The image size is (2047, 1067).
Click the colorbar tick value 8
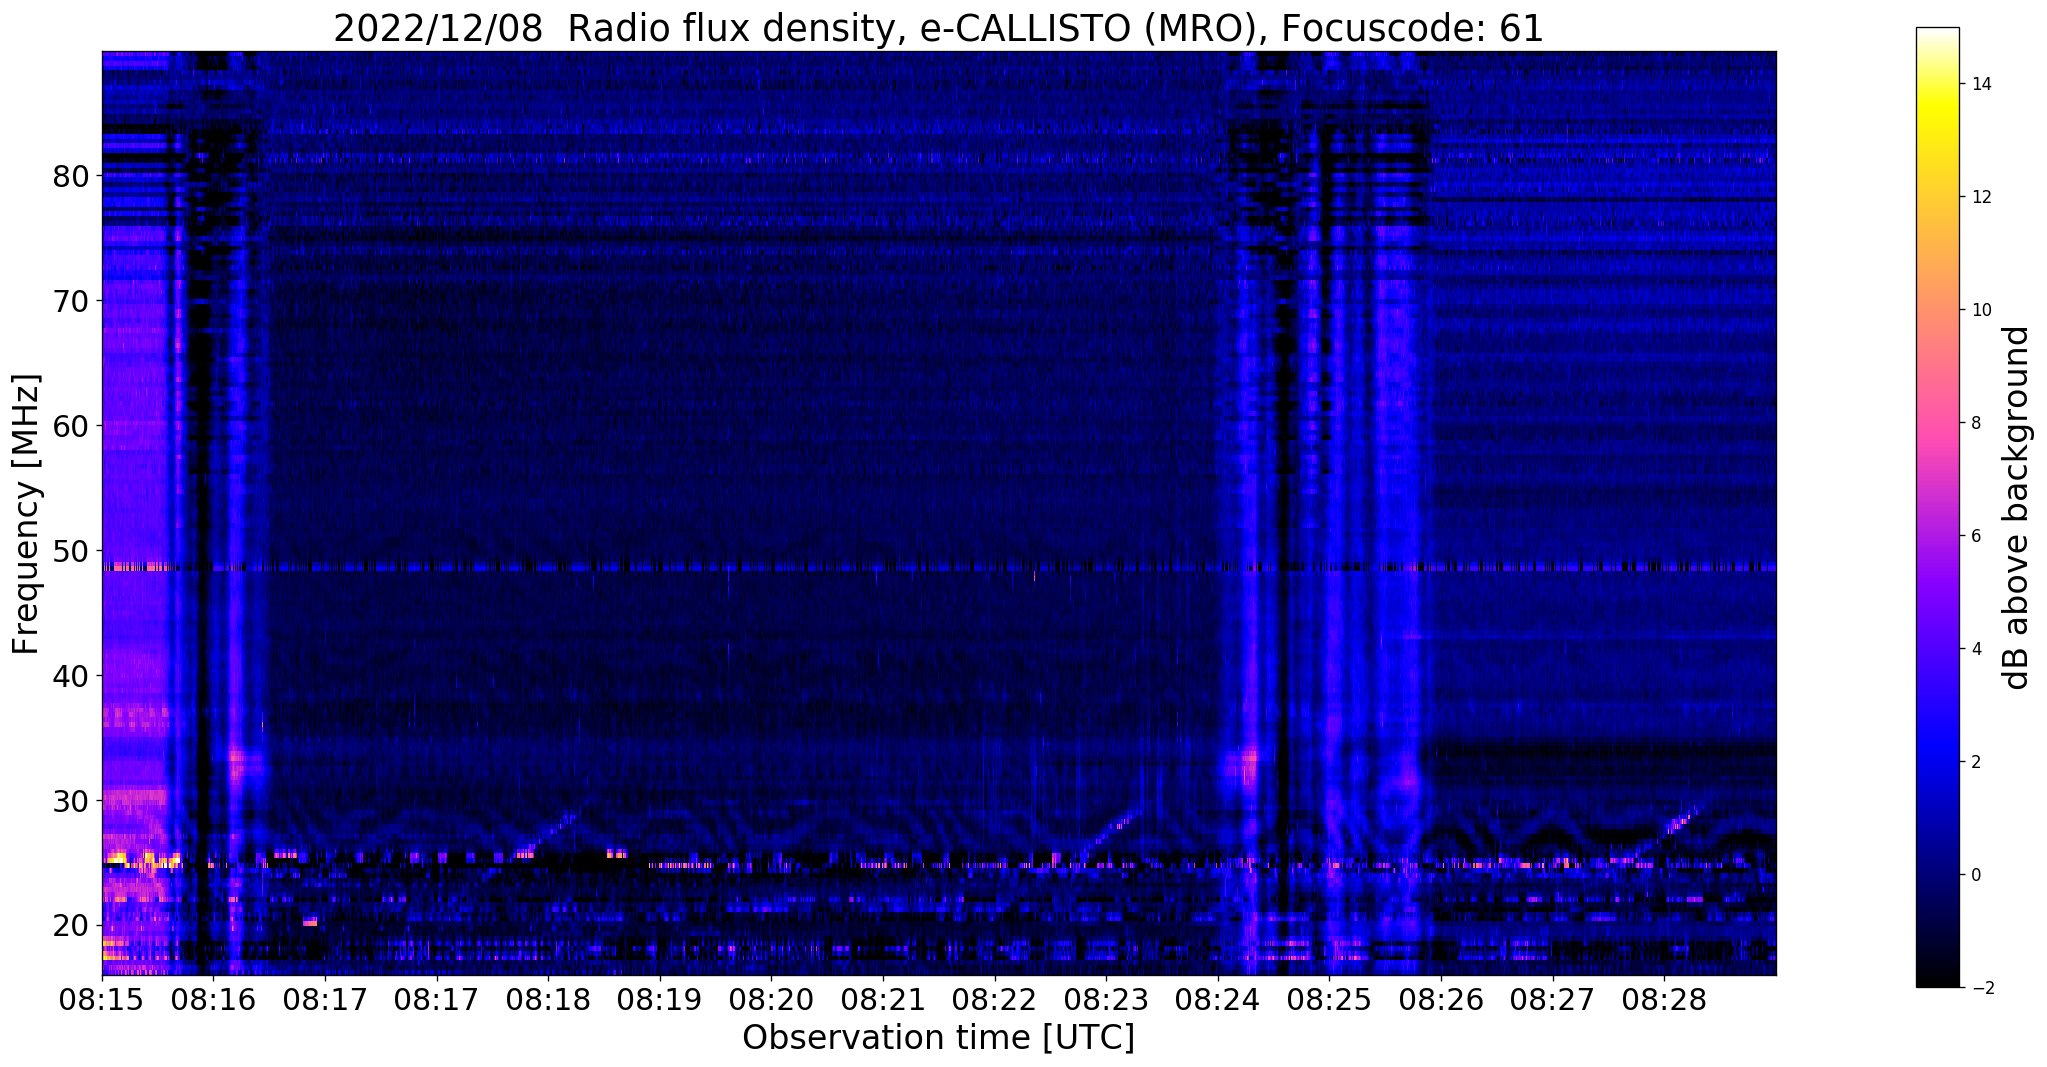pyautogui.click(x=1976, y=423)
